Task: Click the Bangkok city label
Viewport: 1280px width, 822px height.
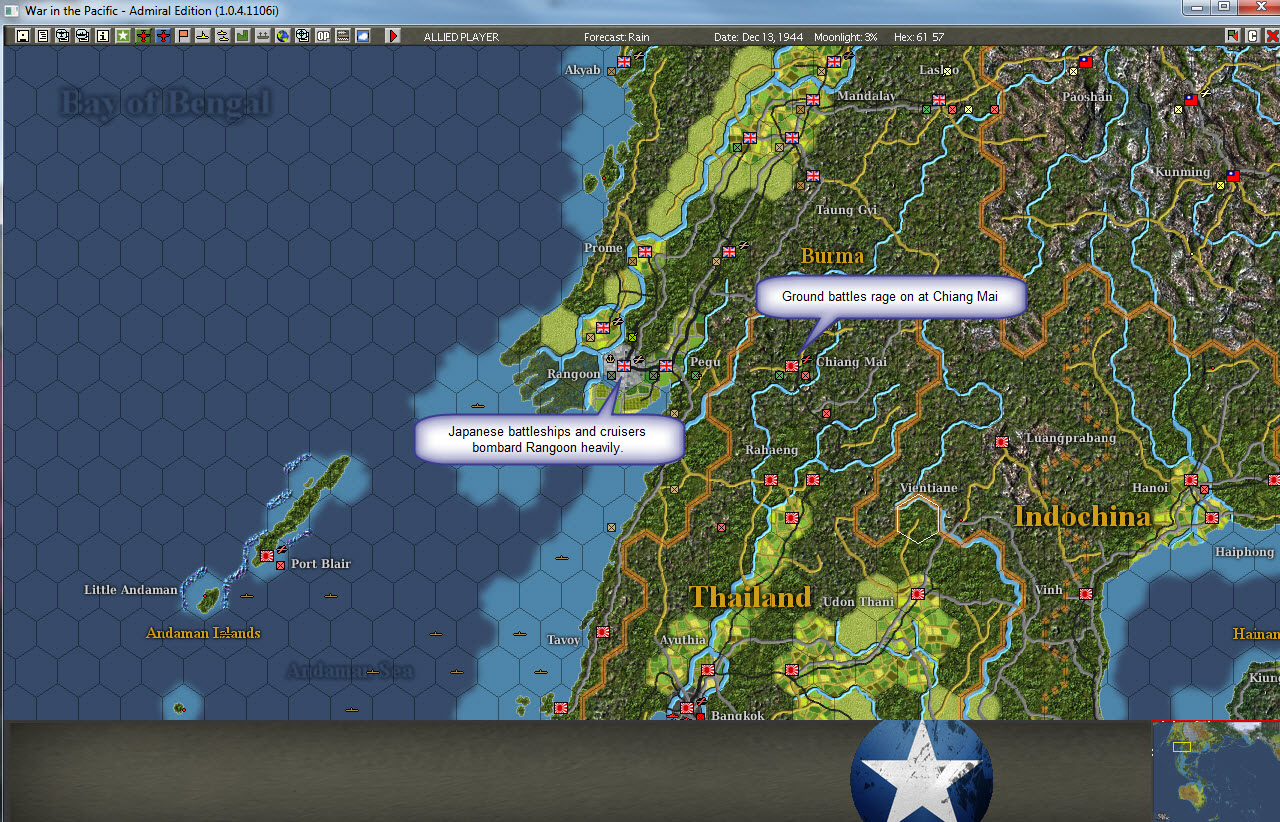Action: point(737,715)
